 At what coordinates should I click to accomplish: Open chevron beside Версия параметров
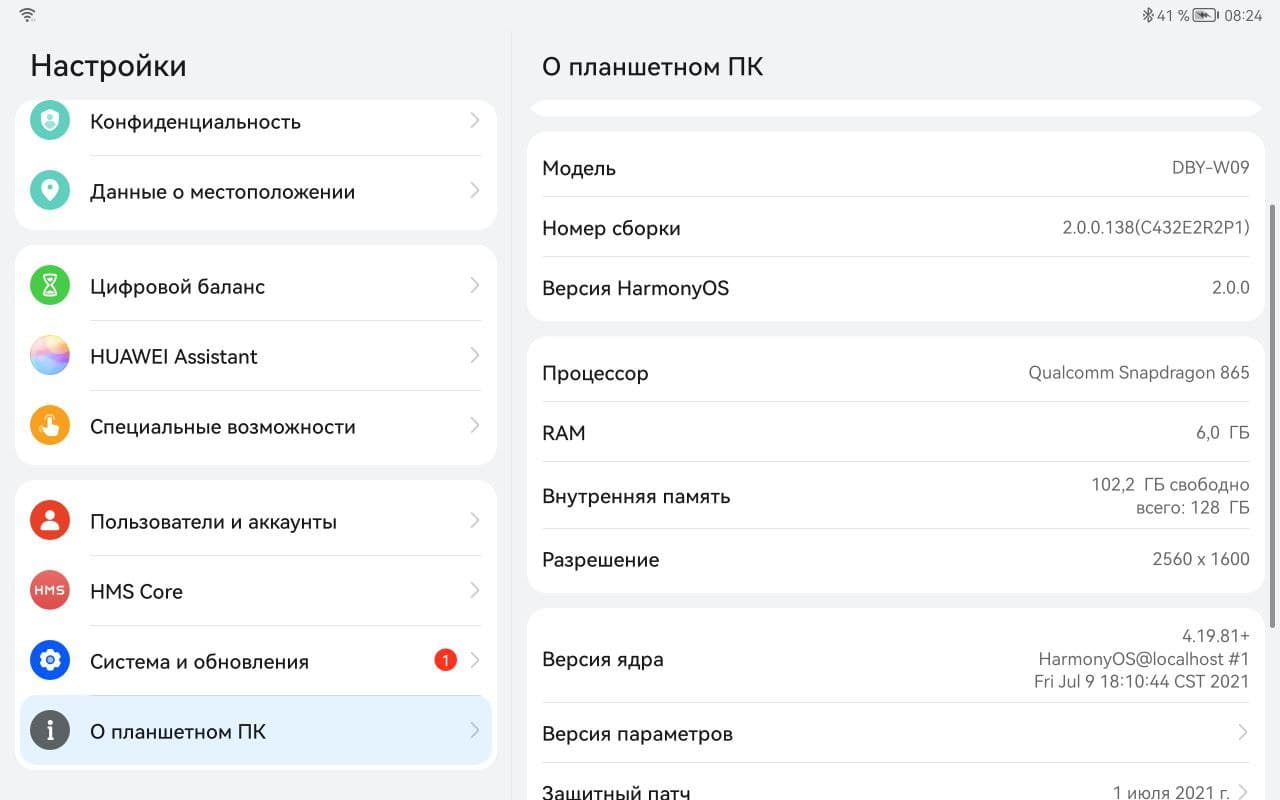1243,733
